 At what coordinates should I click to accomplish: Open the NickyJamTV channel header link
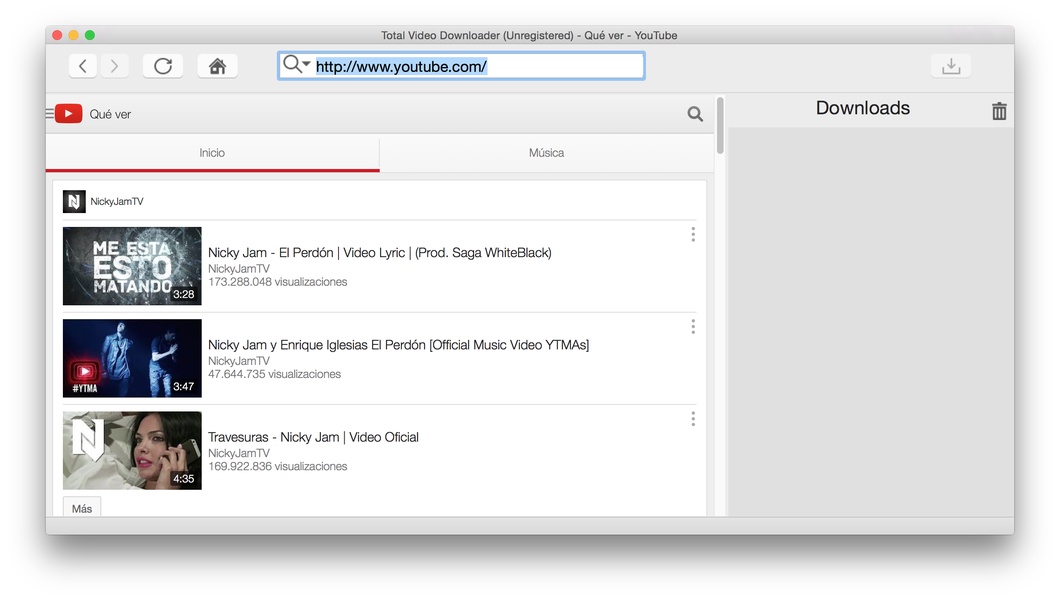(x=117, y=201)
